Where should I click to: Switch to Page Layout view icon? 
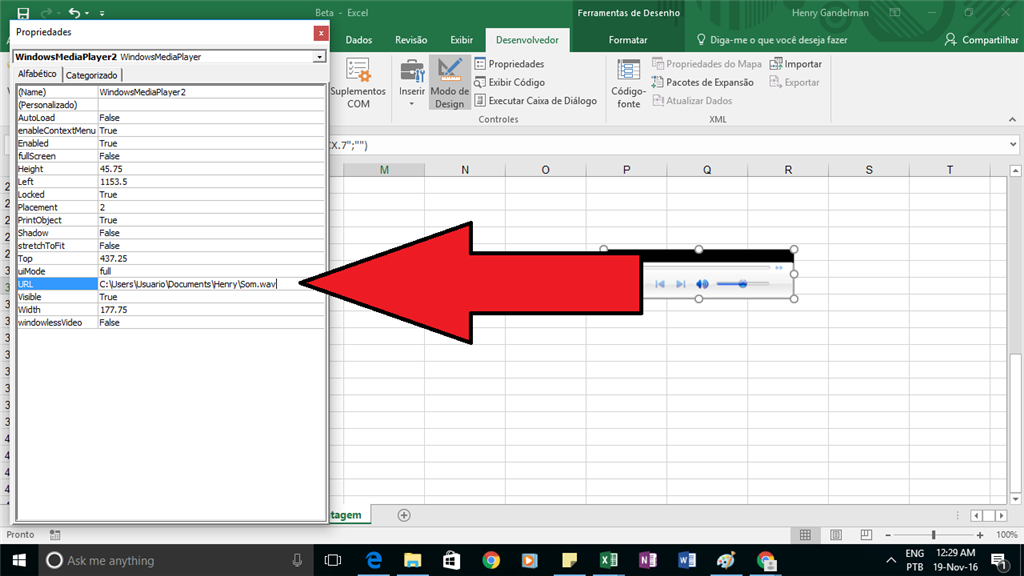pos(836,535)
